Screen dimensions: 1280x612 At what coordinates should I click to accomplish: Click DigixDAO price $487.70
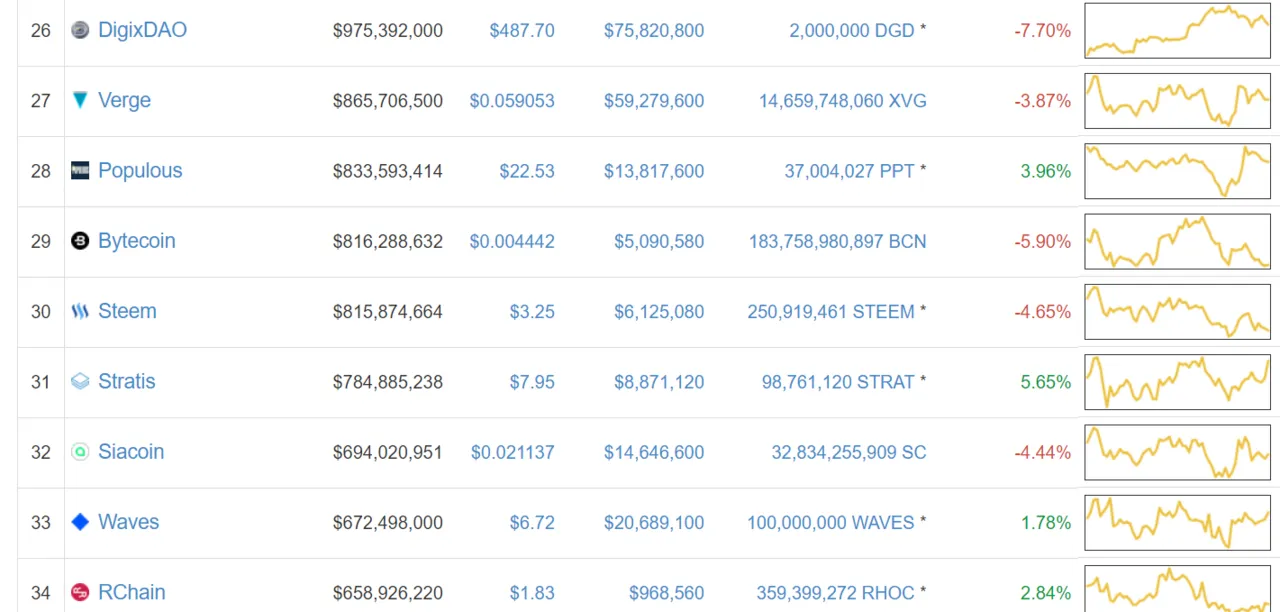[522, 31]
